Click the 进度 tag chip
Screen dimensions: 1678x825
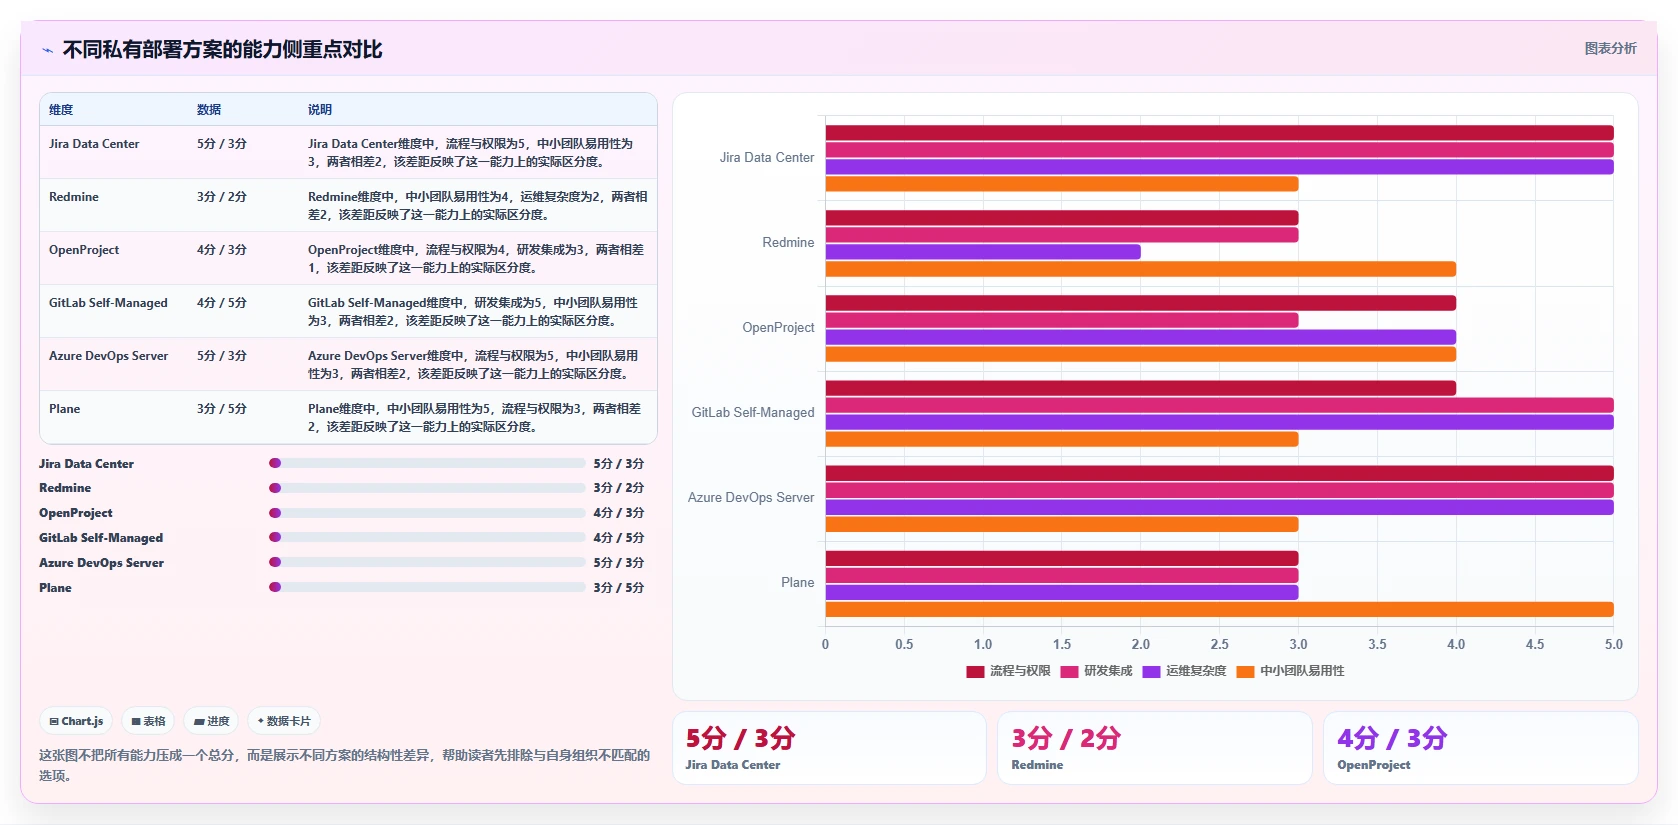211,721
